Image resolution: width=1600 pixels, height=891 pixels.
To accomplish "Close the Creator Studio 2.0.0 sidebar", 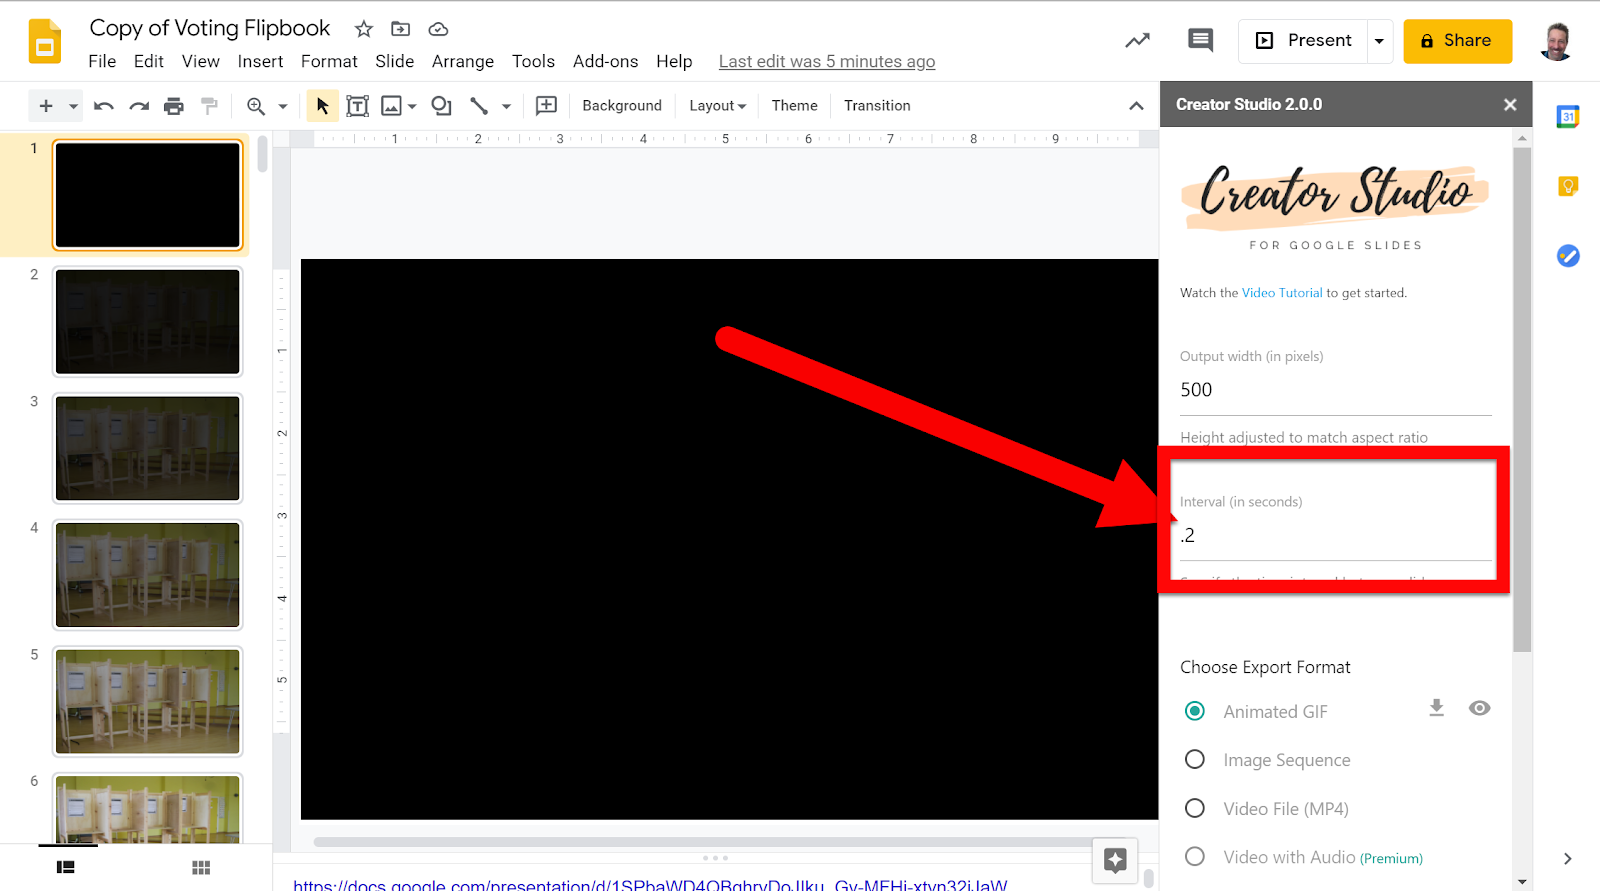I will pyautogui.click(x=1510, y=104).
